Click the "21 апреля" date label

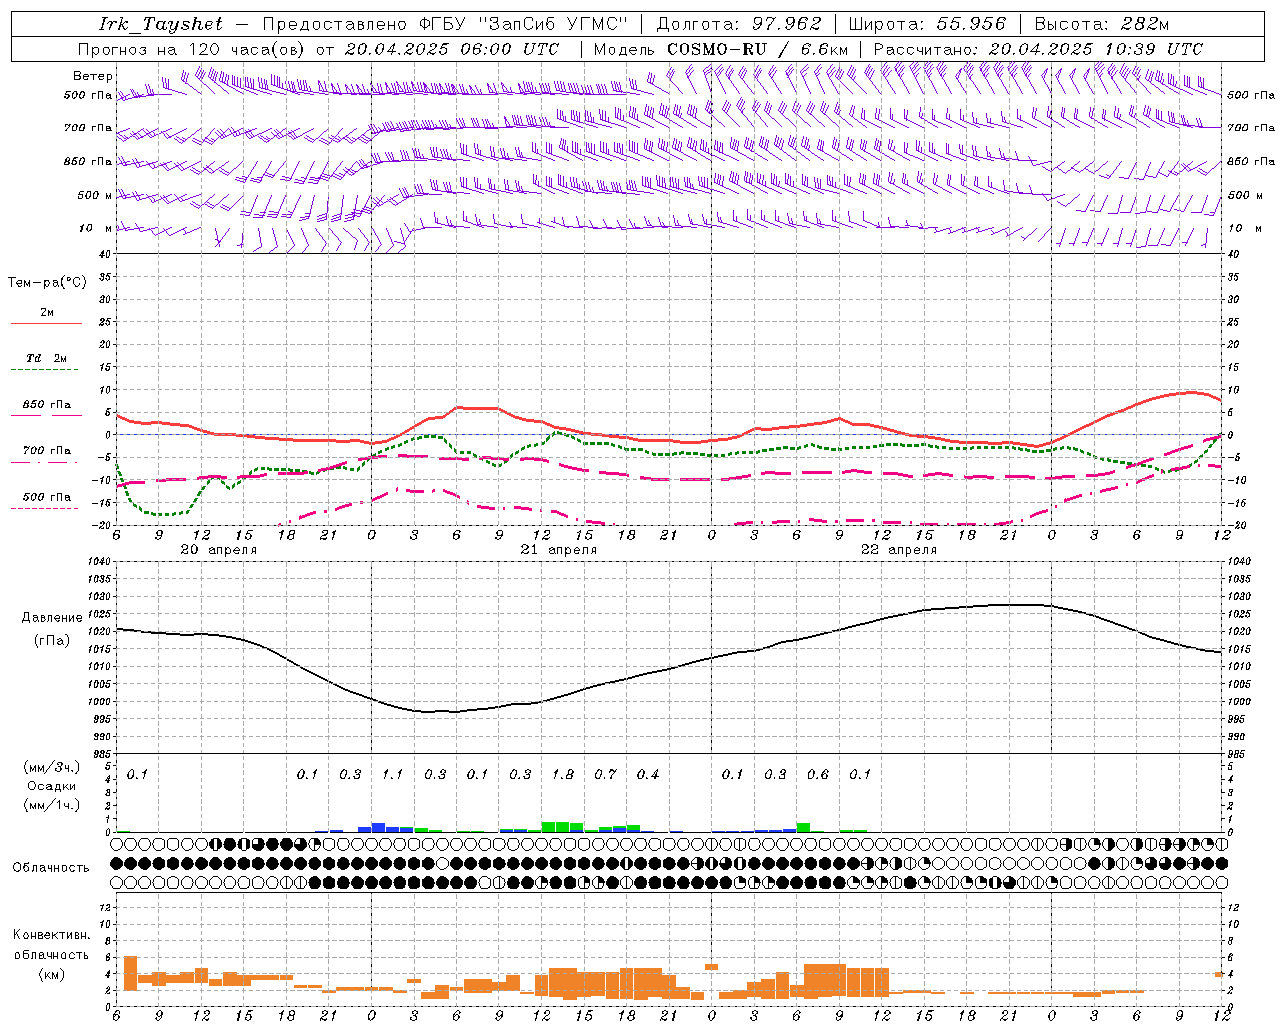pos(559,550)
